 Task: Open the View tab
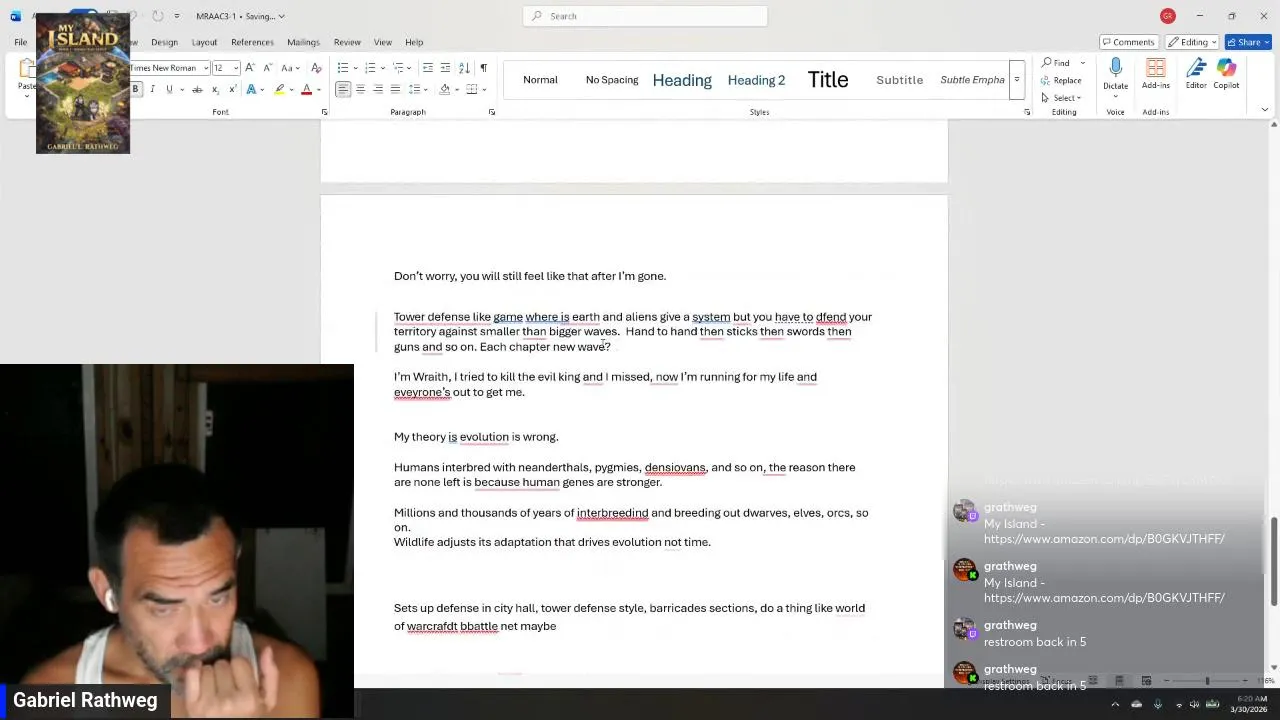383,42
